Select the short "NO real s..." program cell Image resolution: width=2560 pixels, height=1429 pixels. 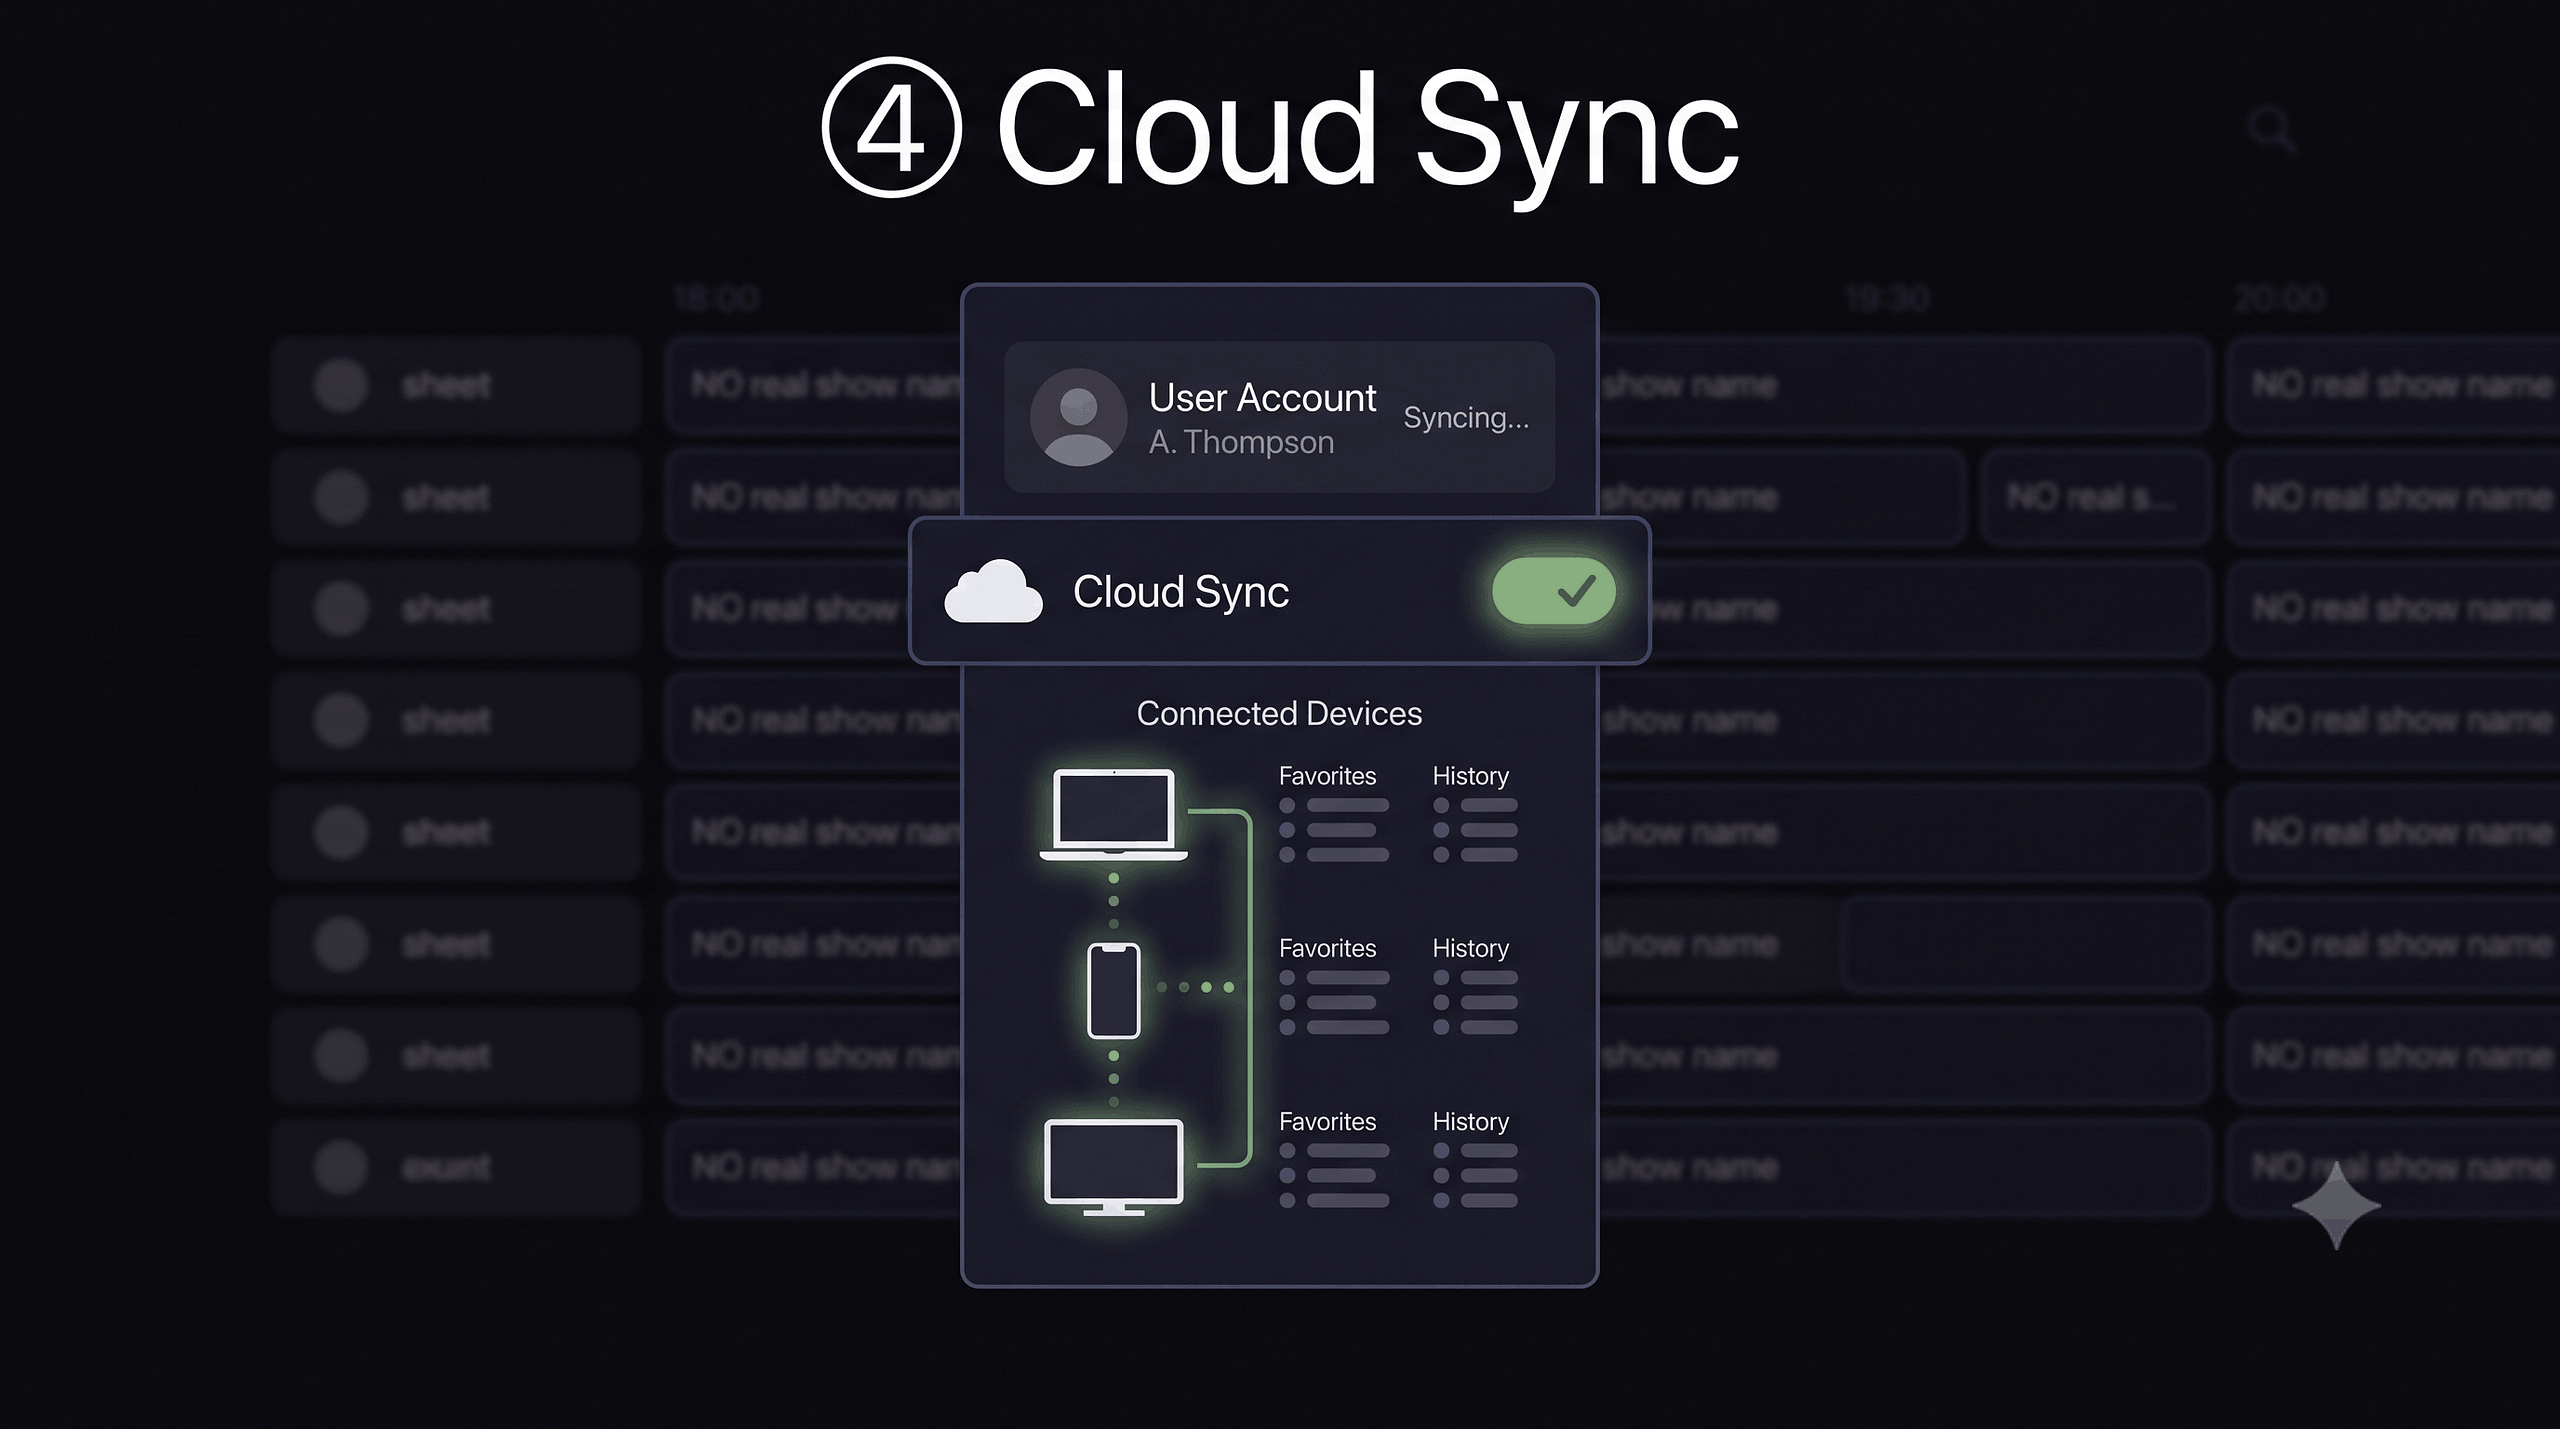(x=2095, y=497)
